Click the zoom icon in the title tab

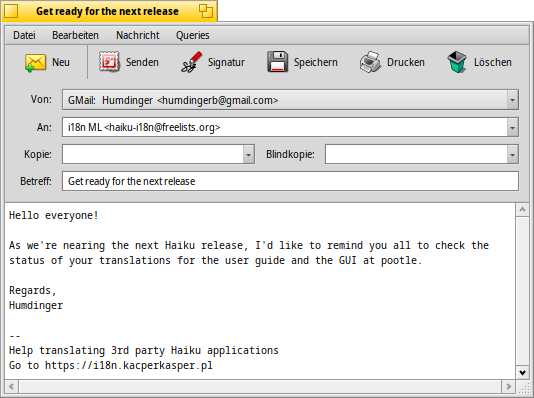(206, 11)
